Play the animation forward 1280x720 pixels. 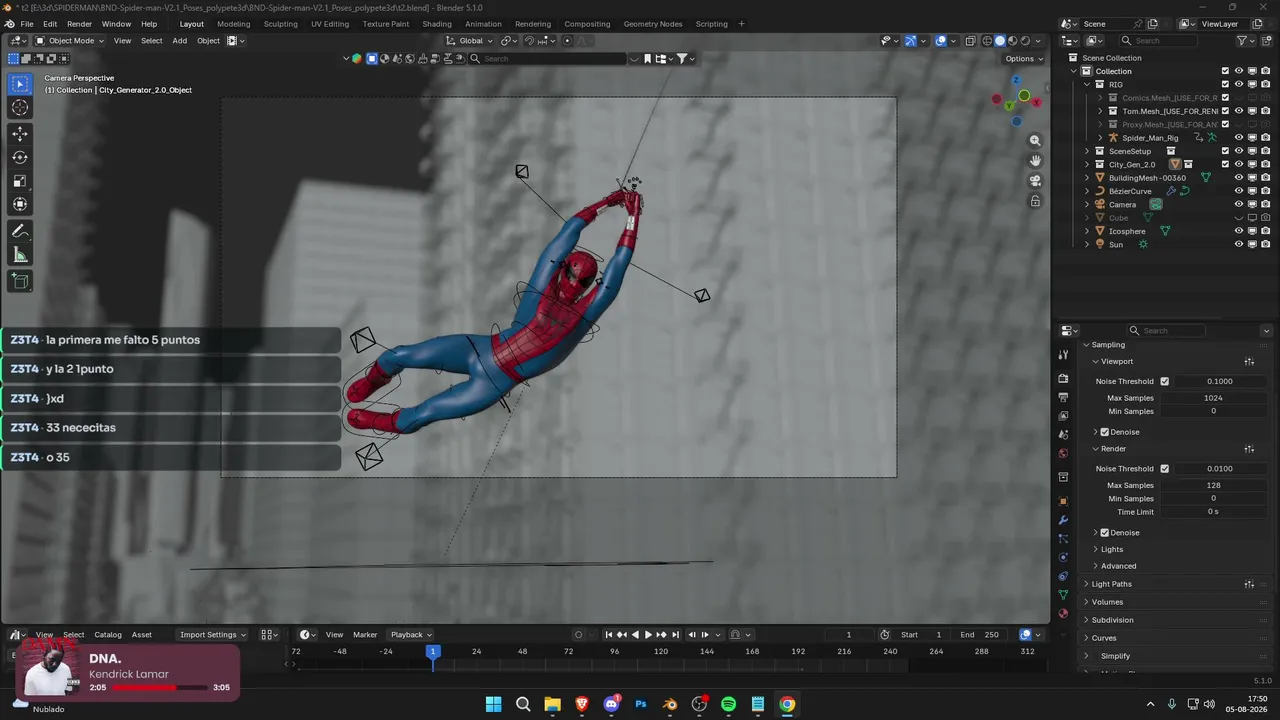[648, 635]
